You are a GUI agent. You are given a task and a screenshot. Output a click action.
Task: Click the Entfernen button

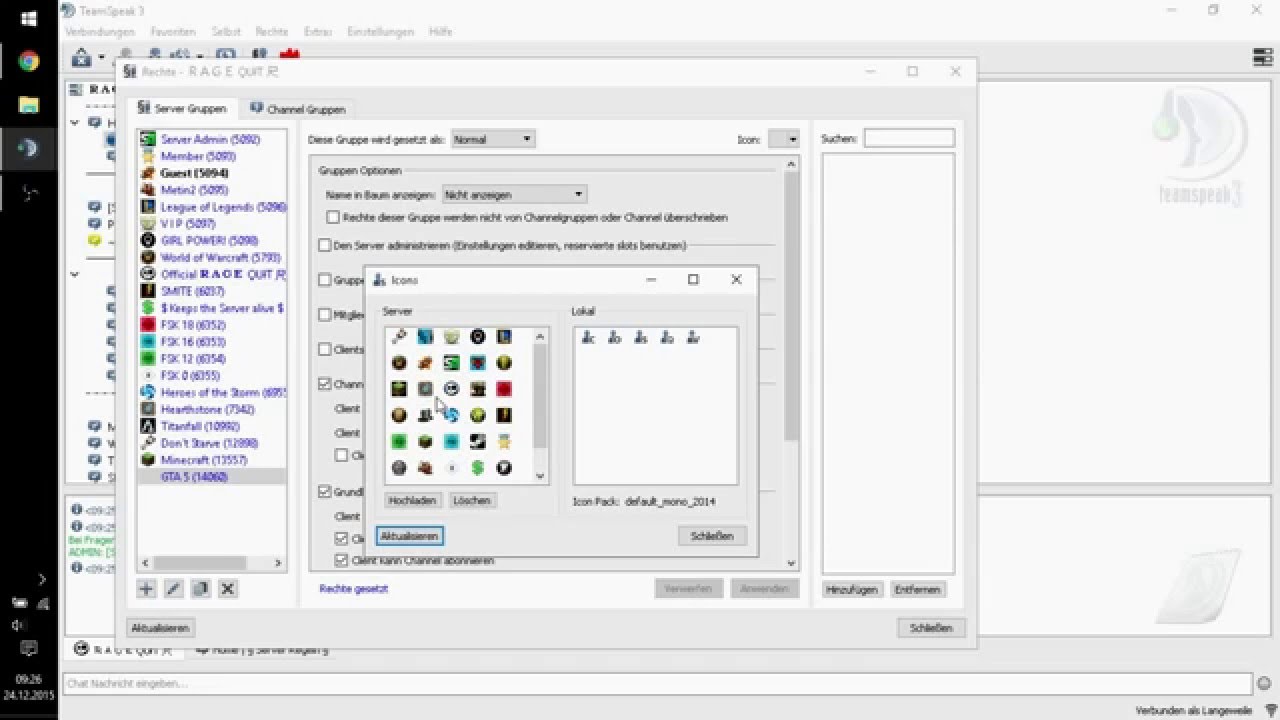(x=917, y=589)
